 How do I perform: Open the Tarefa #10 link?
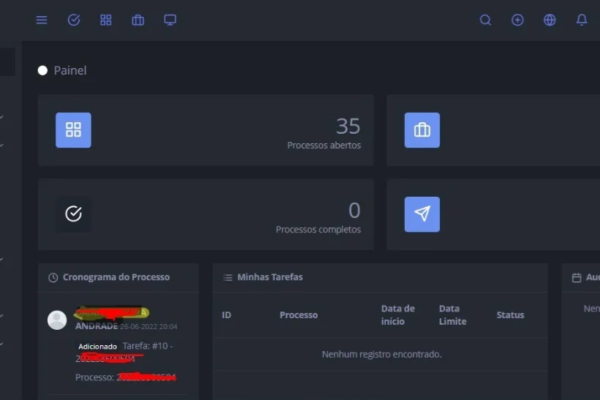(148, 346)
